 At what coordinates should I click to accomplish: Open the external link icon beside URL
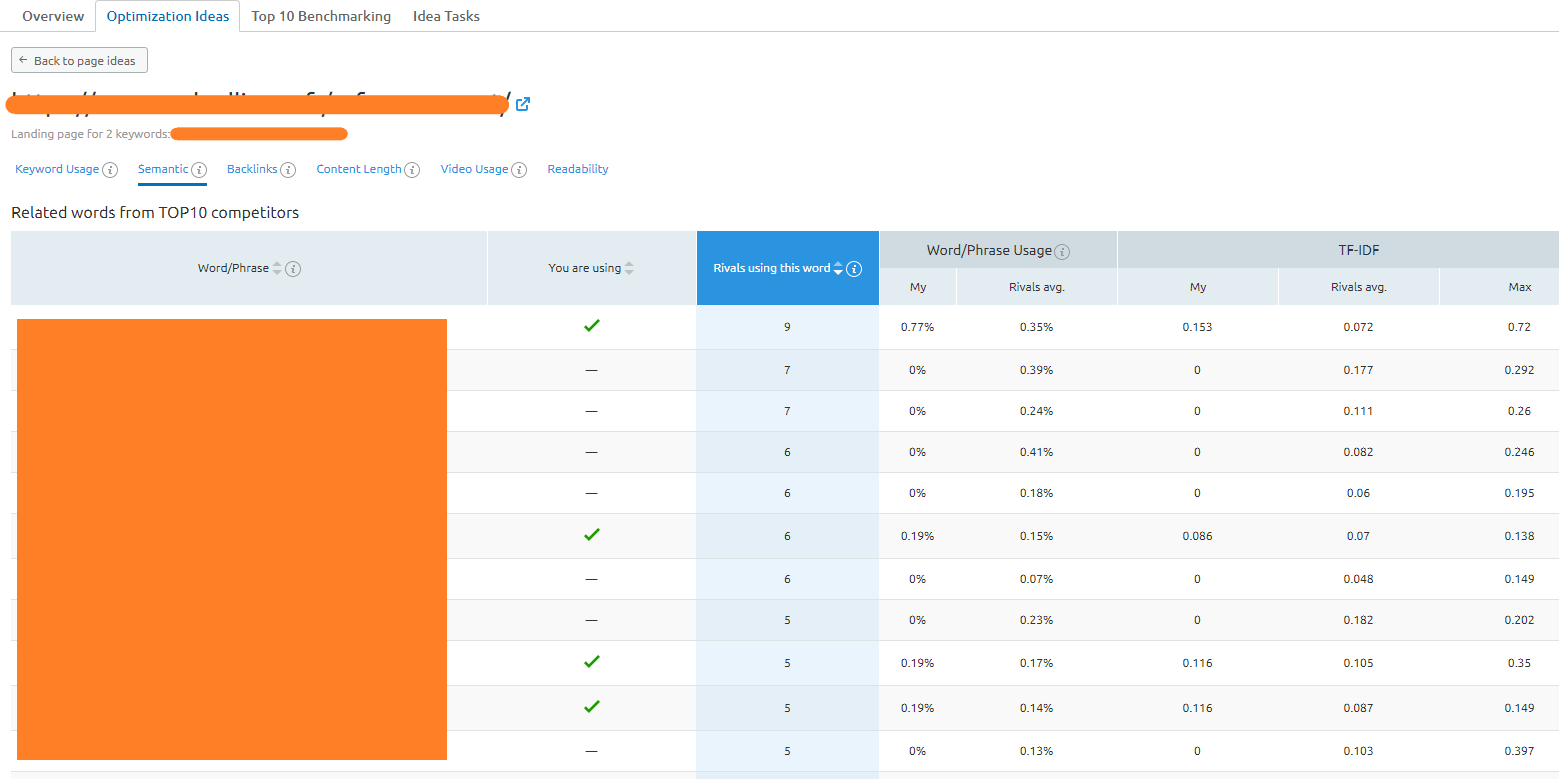(x=522, y=104)
